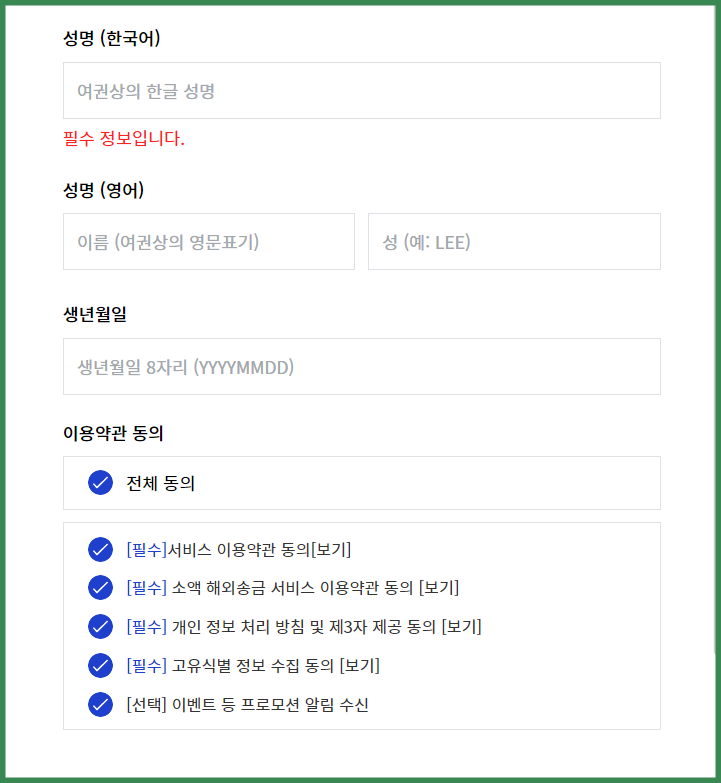
Task: Open 개인 정보 처리 방침 [보기] link
Action: coord(461,626)
